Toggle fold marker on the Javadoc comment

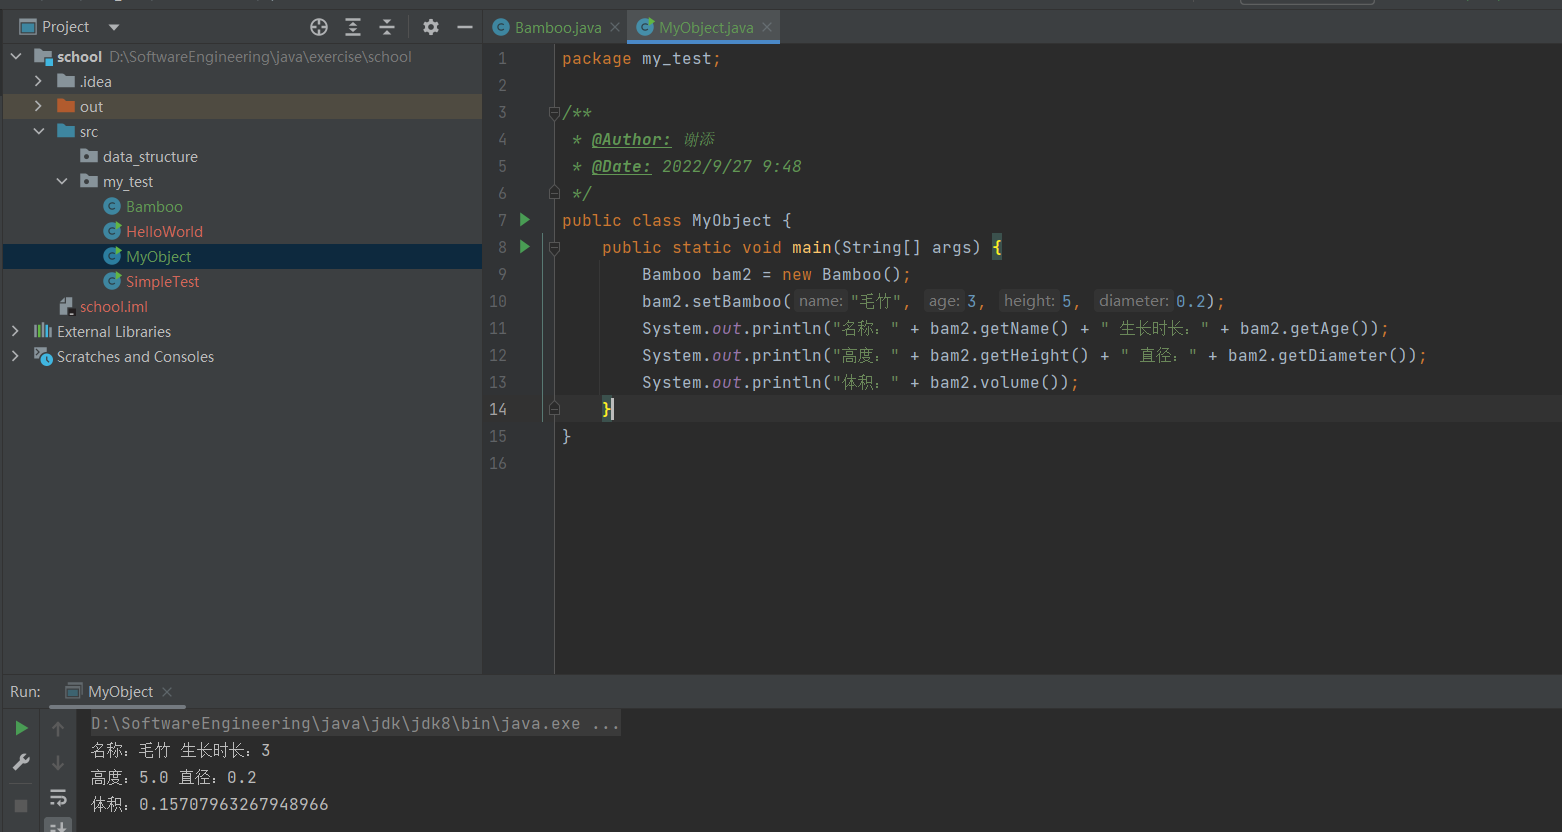554,113
